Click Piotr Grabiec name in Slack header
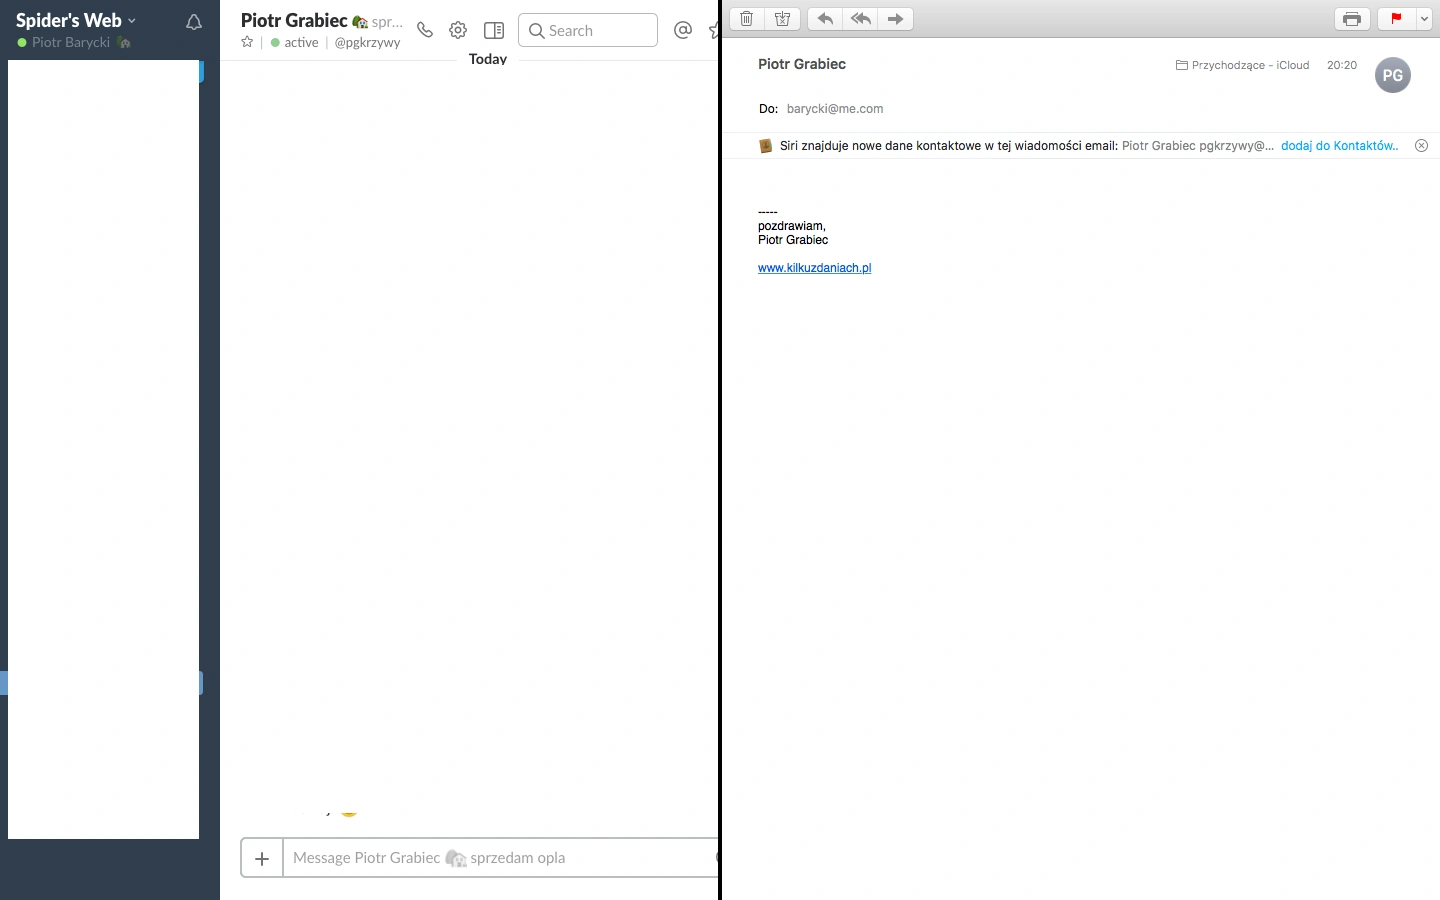The width and height of the screenshot is (1440, 900). (294, 20)
